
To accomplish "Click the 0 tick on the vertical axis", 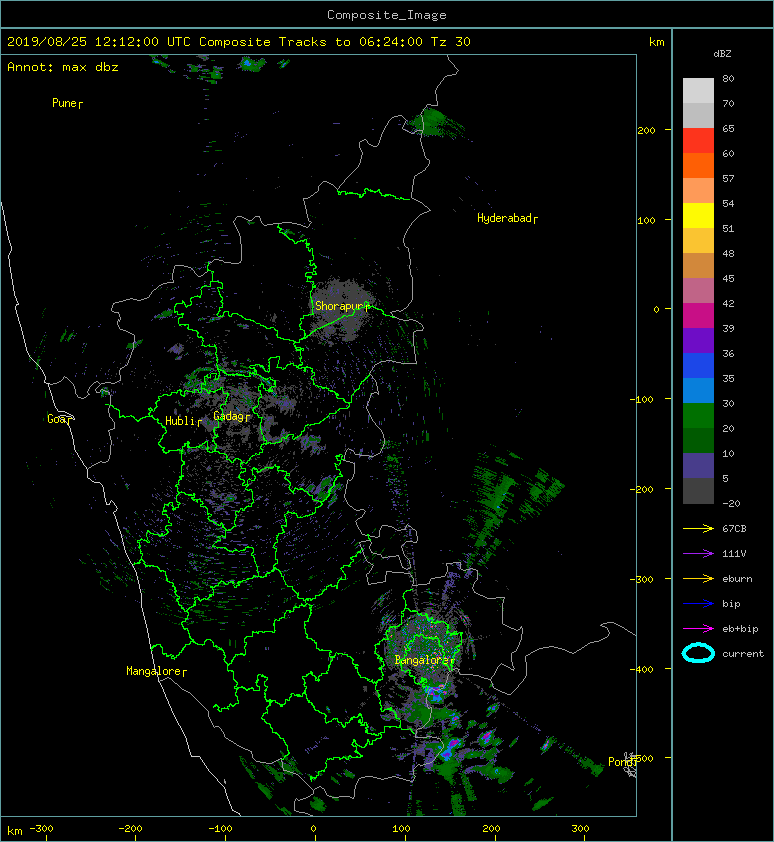I will pos(656,309).
